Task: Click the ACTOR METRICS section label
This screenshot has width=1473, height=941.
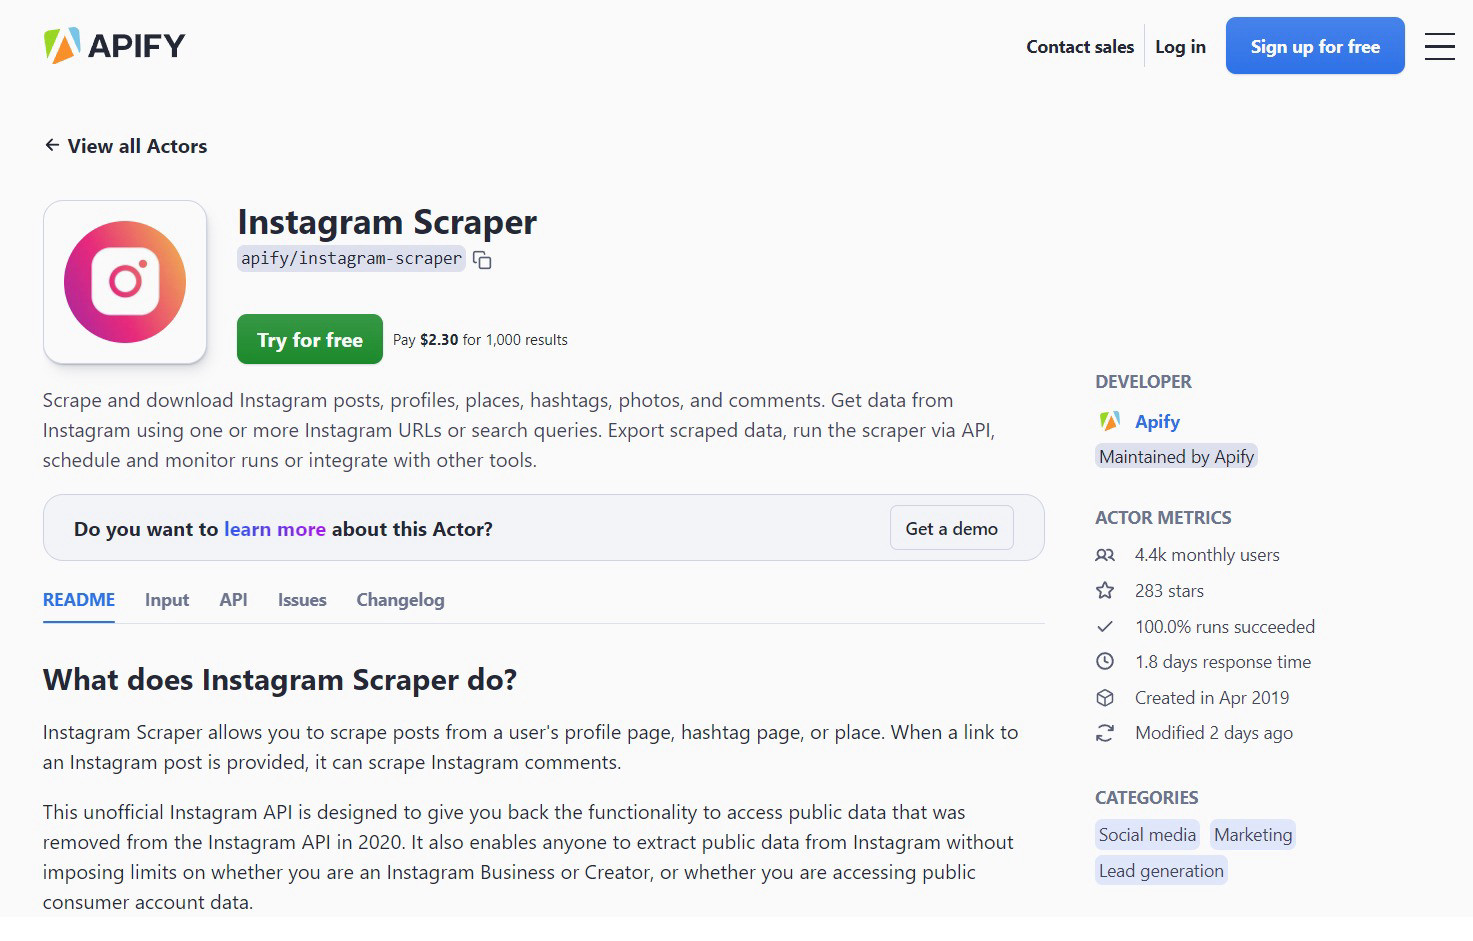Action: (x=1163, y=518)
